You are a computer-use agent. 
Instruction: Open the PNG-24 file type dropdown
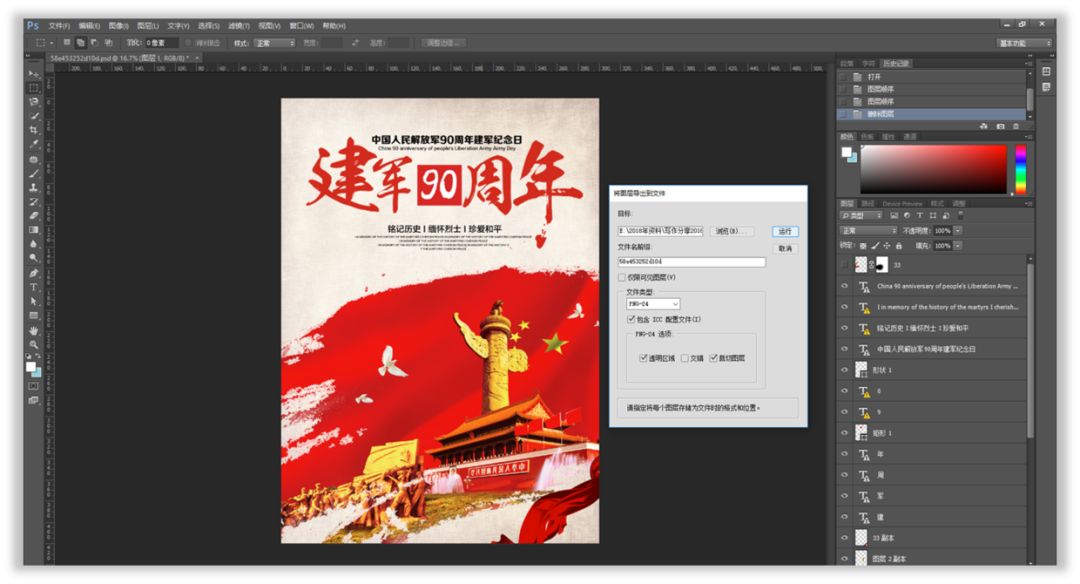653,304
